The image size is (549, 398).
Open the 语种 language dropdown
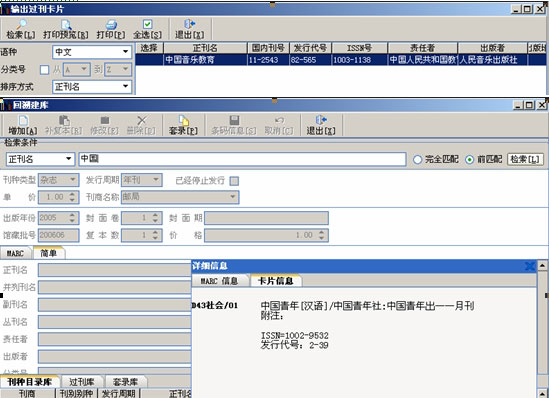125,52
